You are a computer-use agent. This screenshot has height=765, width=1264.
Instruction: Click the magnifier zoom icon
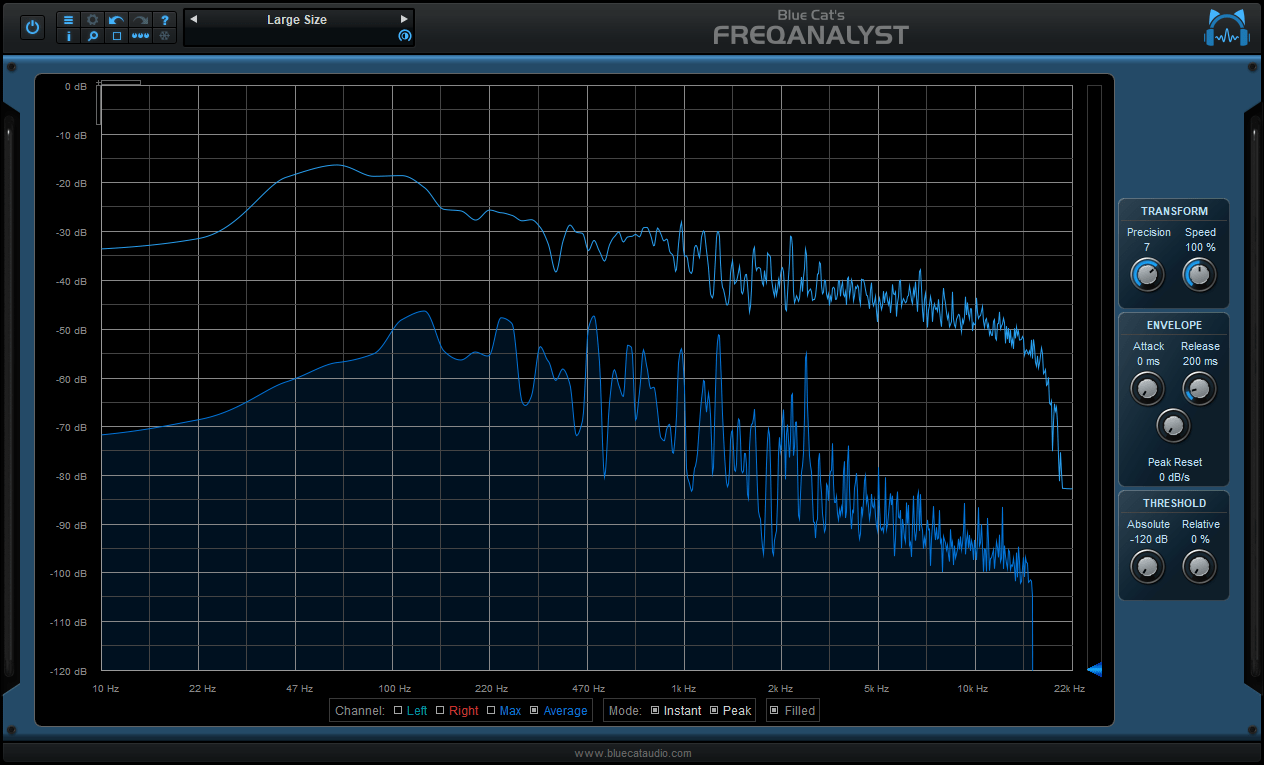coord(93,36)
